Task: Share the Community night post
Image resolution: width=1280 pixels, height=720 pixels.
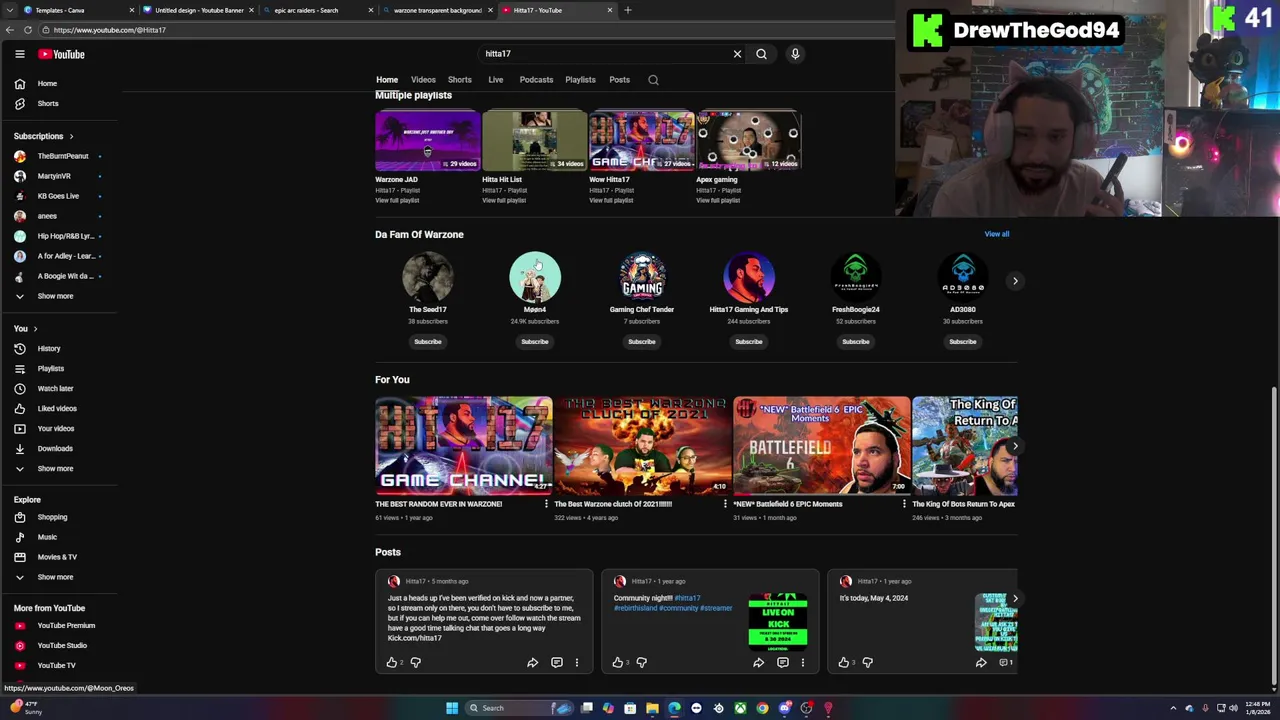Action: point(758,662)
